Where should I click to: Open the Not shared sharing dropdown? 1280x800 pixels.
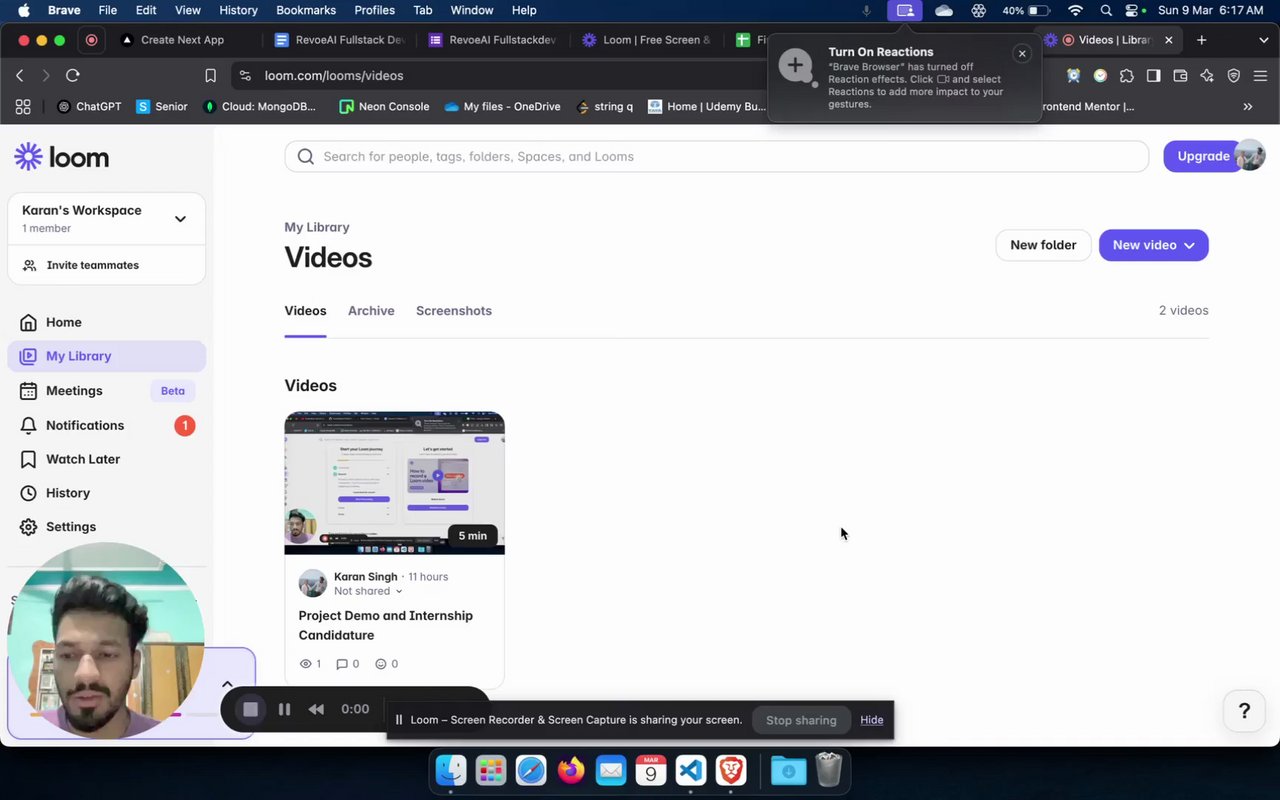pyautogui.click(x=368, y=591)
